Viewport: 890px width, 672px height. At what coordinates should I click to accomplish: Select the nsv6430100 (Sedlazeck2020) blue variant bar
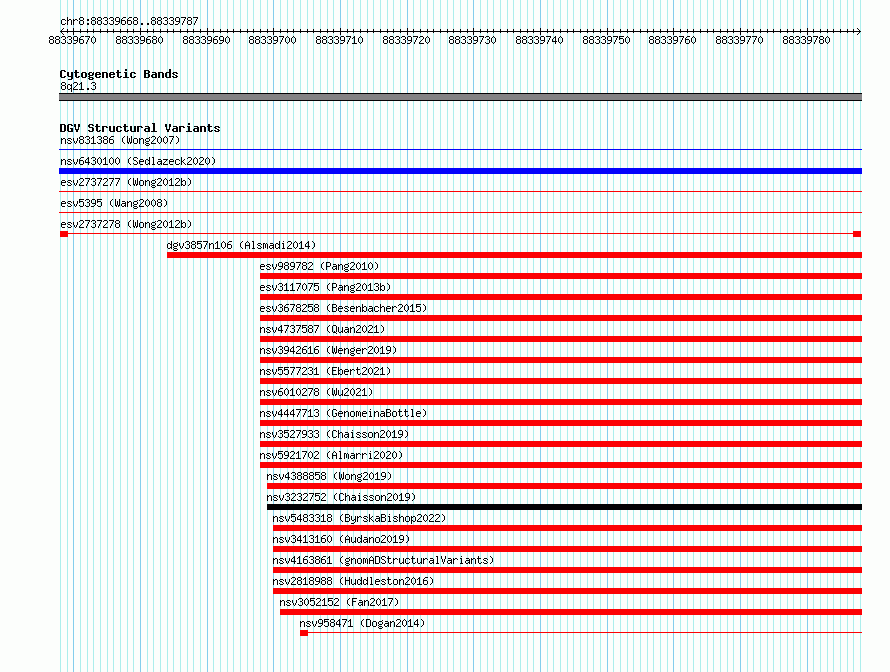click(460, 171)
